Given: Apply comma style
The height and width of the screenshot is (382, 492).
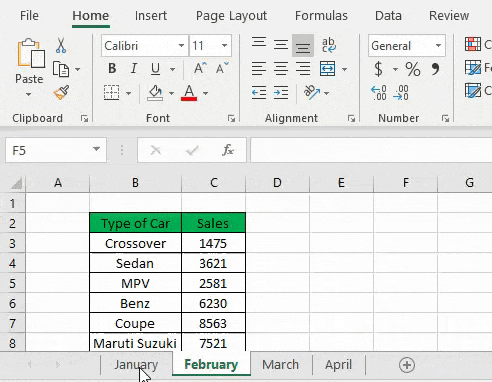Looking at the screenshot, I should (x=435, y=69).
